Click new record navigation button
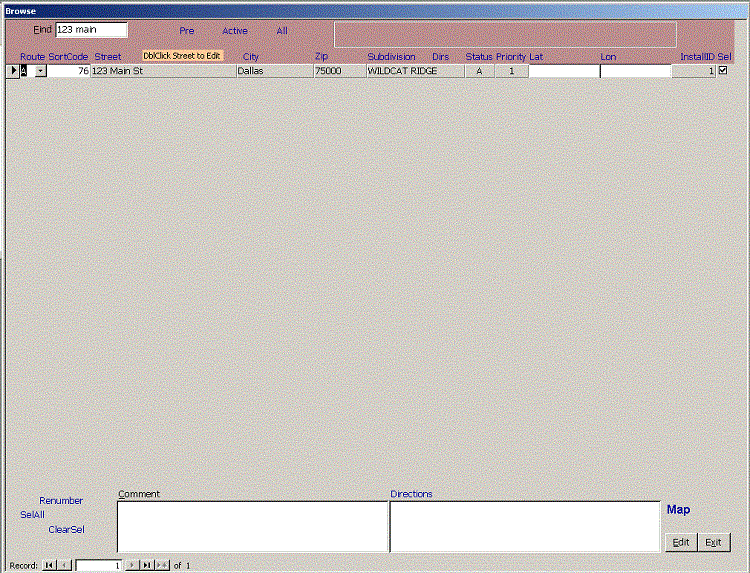This screenshot has width=750, height=573. click(x=163, y=565)
